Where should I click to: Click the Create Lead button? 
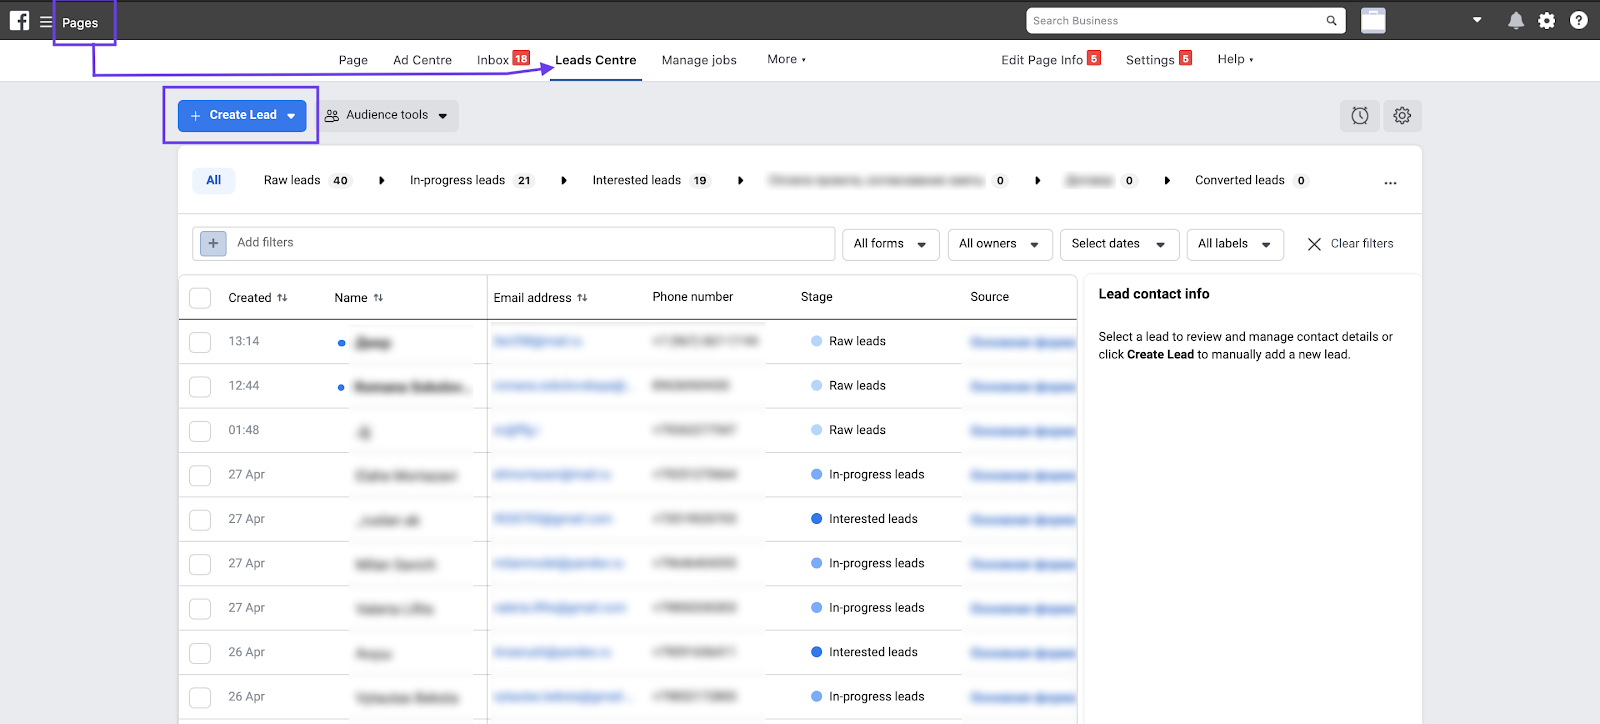click(x=243, y=116)
